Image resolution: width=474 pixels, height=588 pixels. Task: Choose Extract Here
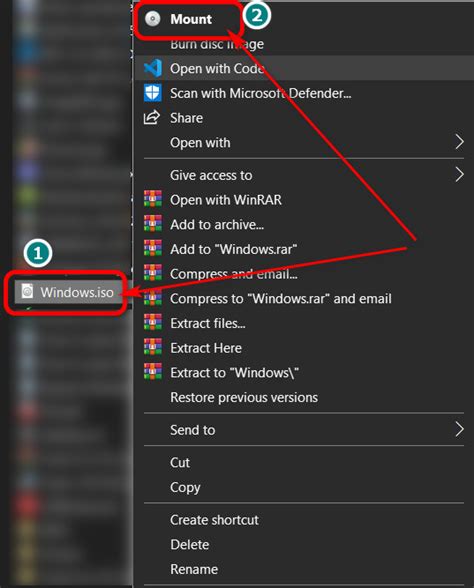point(206,348)
